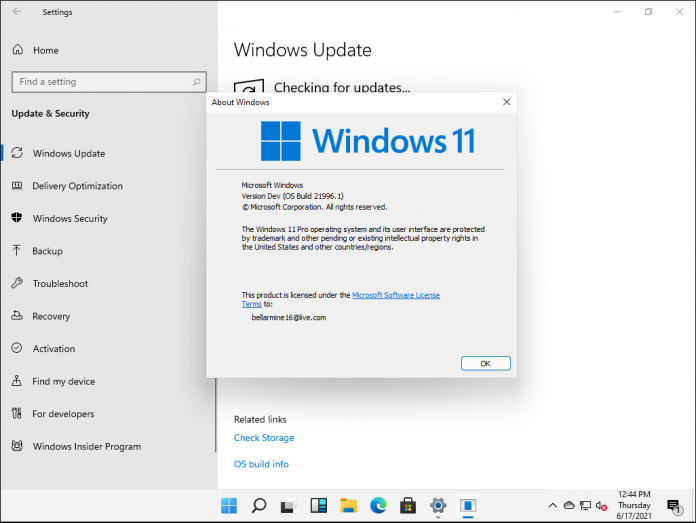
Task: Select Find my device
Action: tap(63, 381)
